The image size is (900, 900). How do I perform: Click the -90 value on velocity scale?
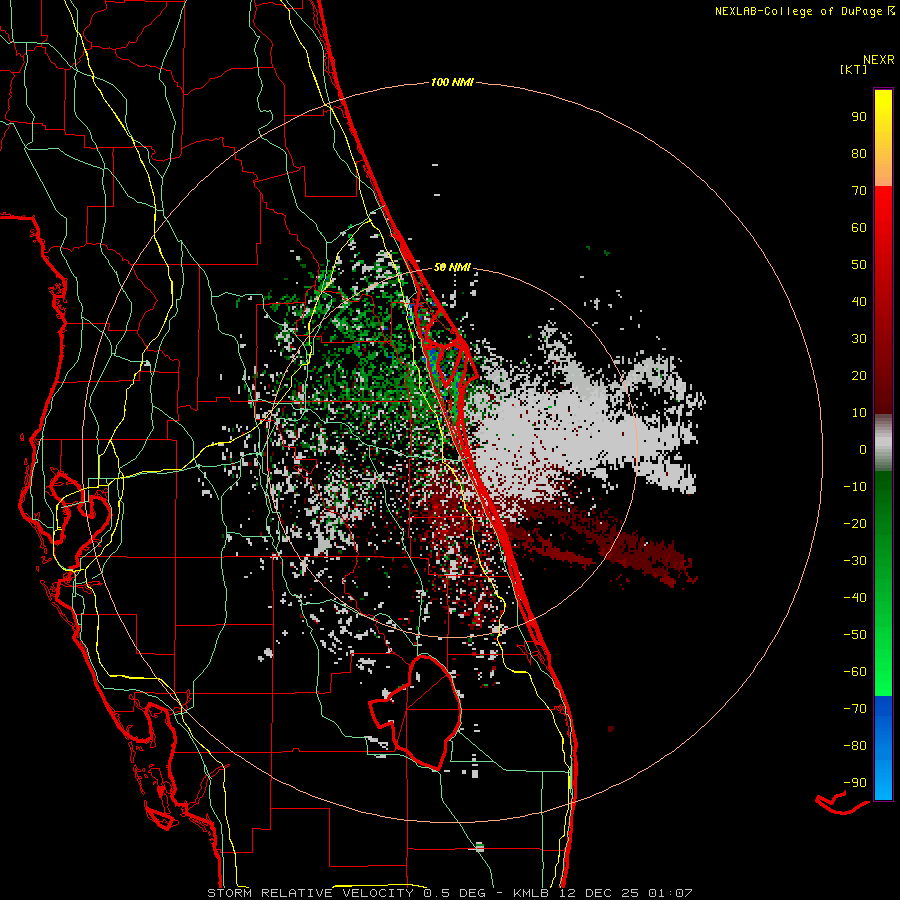(855, 783)
